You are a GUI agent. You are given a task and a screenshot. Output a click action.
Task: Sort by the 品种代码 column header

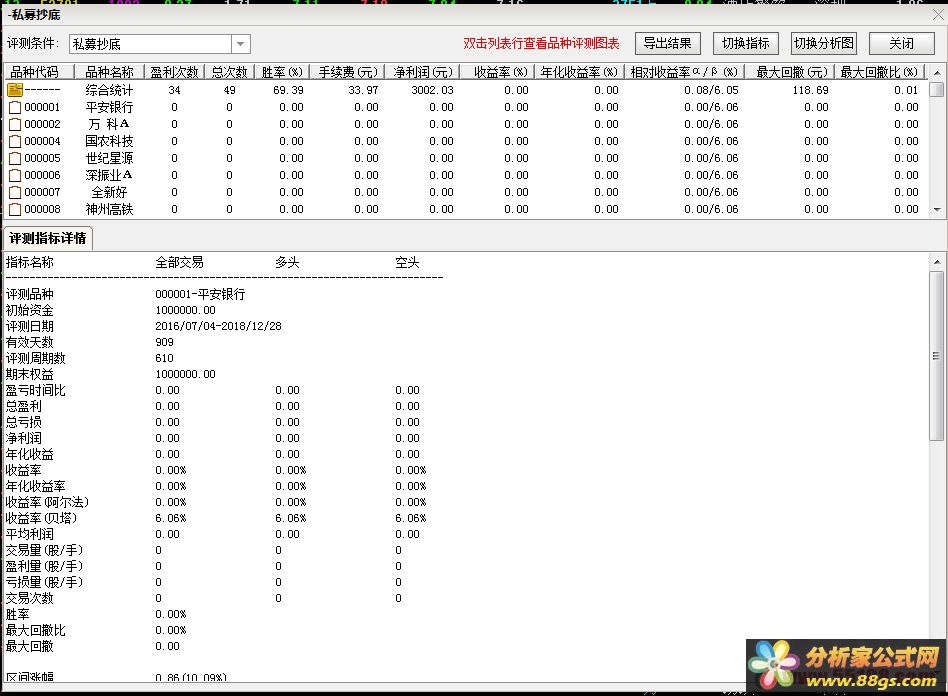point(39,72)
